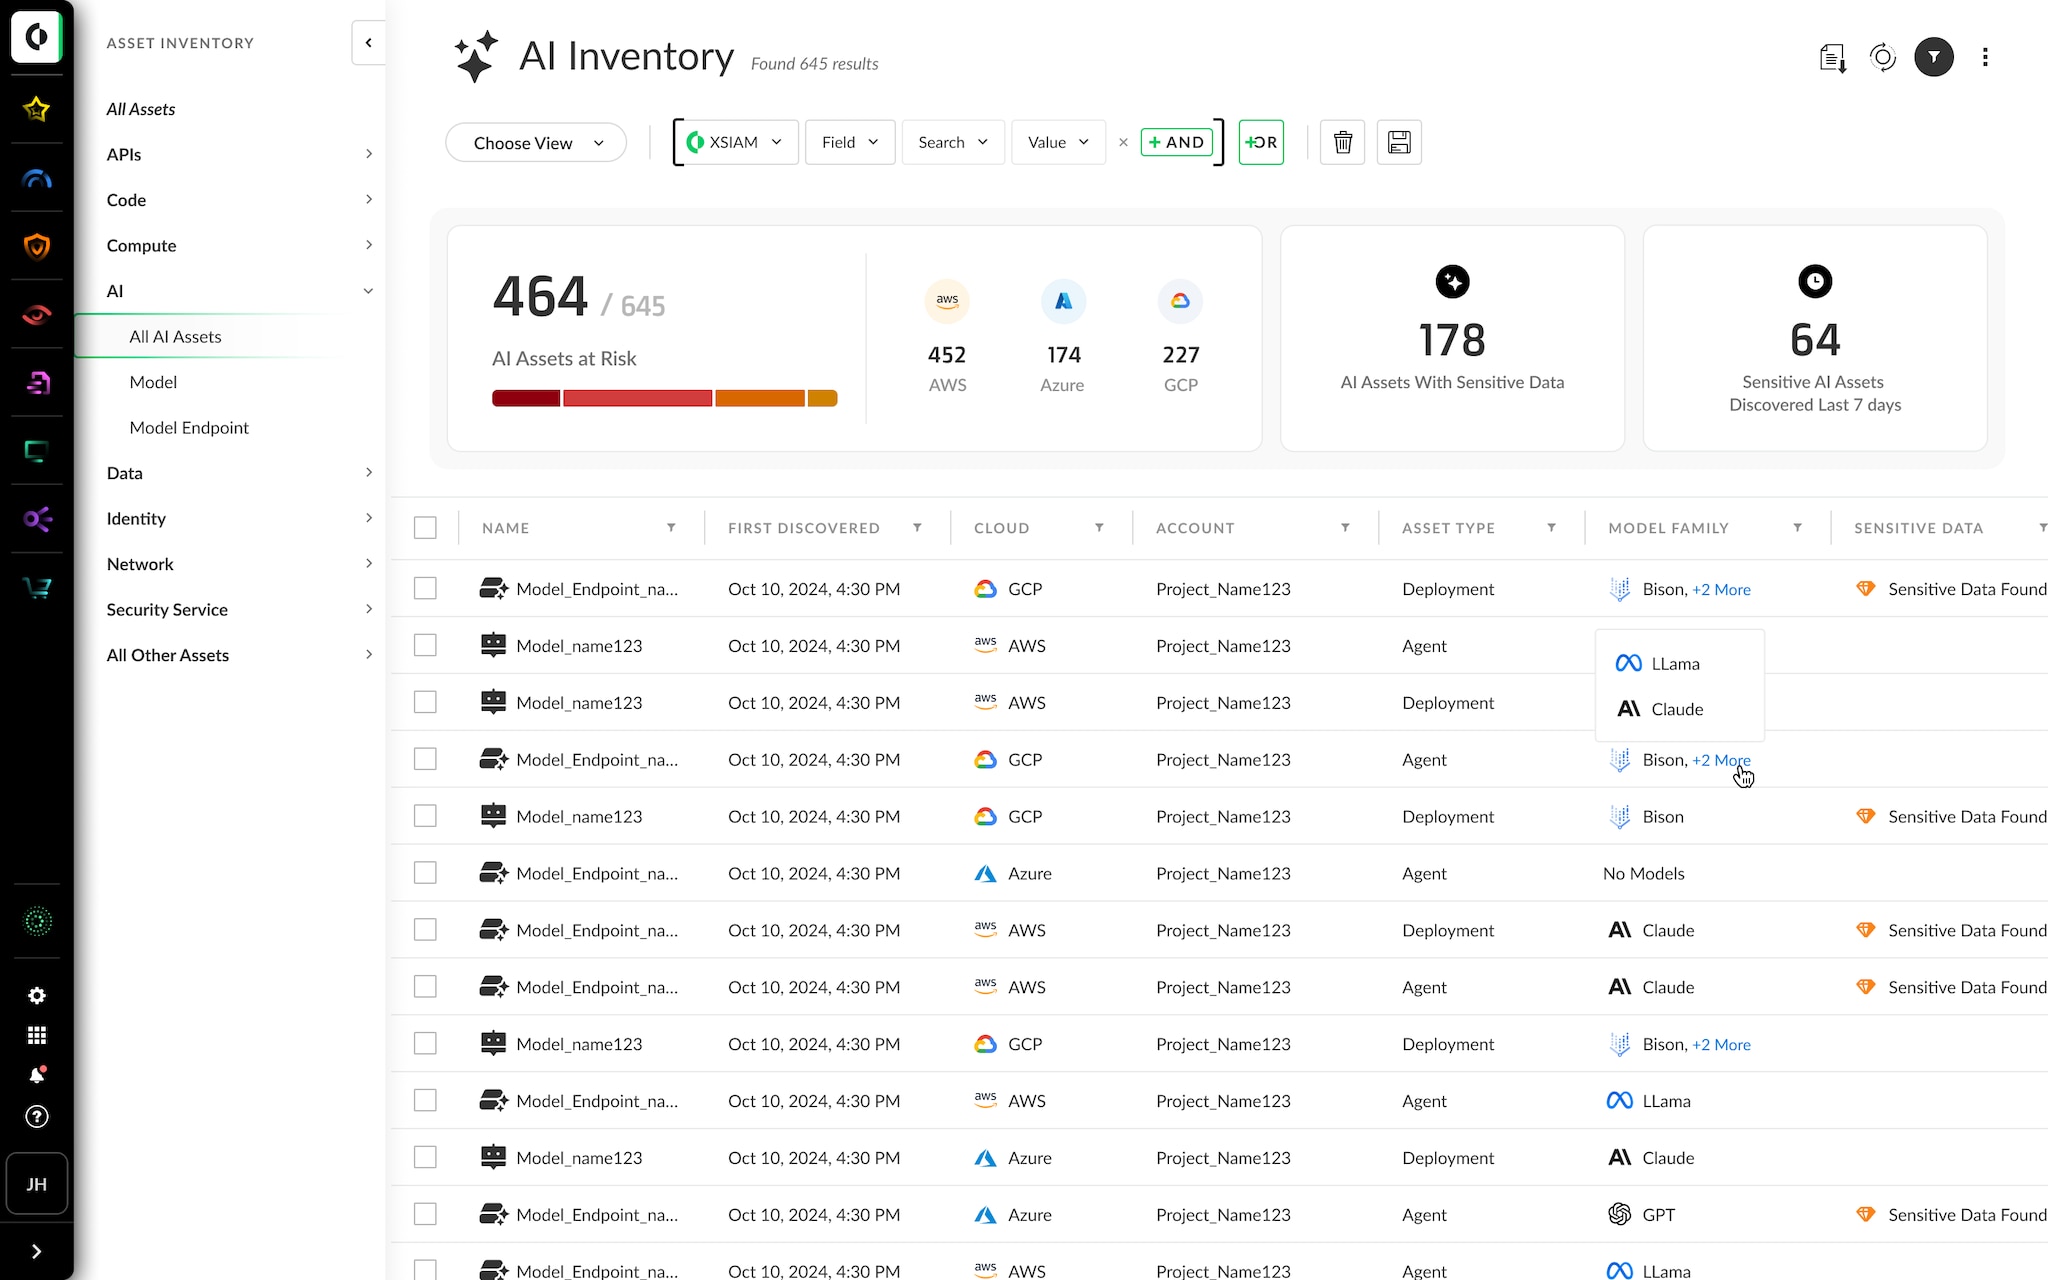
Task: Open Model Endpoint under the AI section
Action: [189, 427]
